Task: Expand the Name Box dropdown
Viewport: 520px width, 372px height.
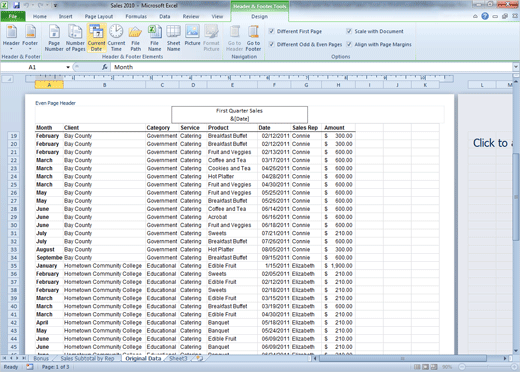Action: [x=68, y=67]
